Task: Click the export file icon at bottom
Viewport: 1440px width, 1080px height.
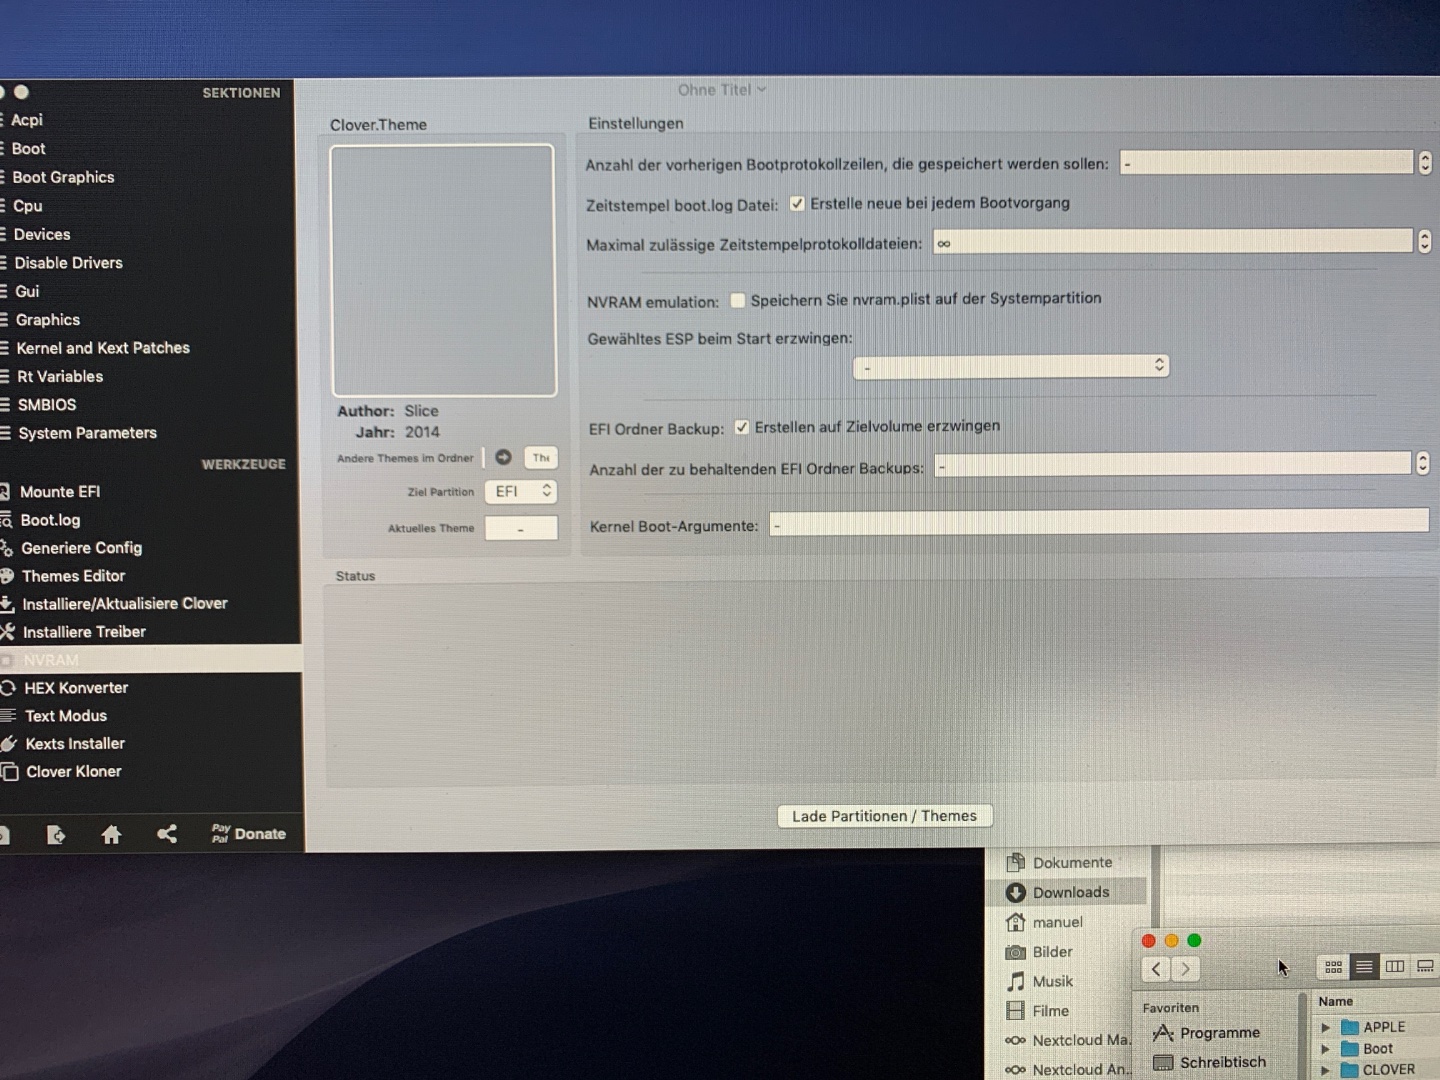Action: [56, 834]
